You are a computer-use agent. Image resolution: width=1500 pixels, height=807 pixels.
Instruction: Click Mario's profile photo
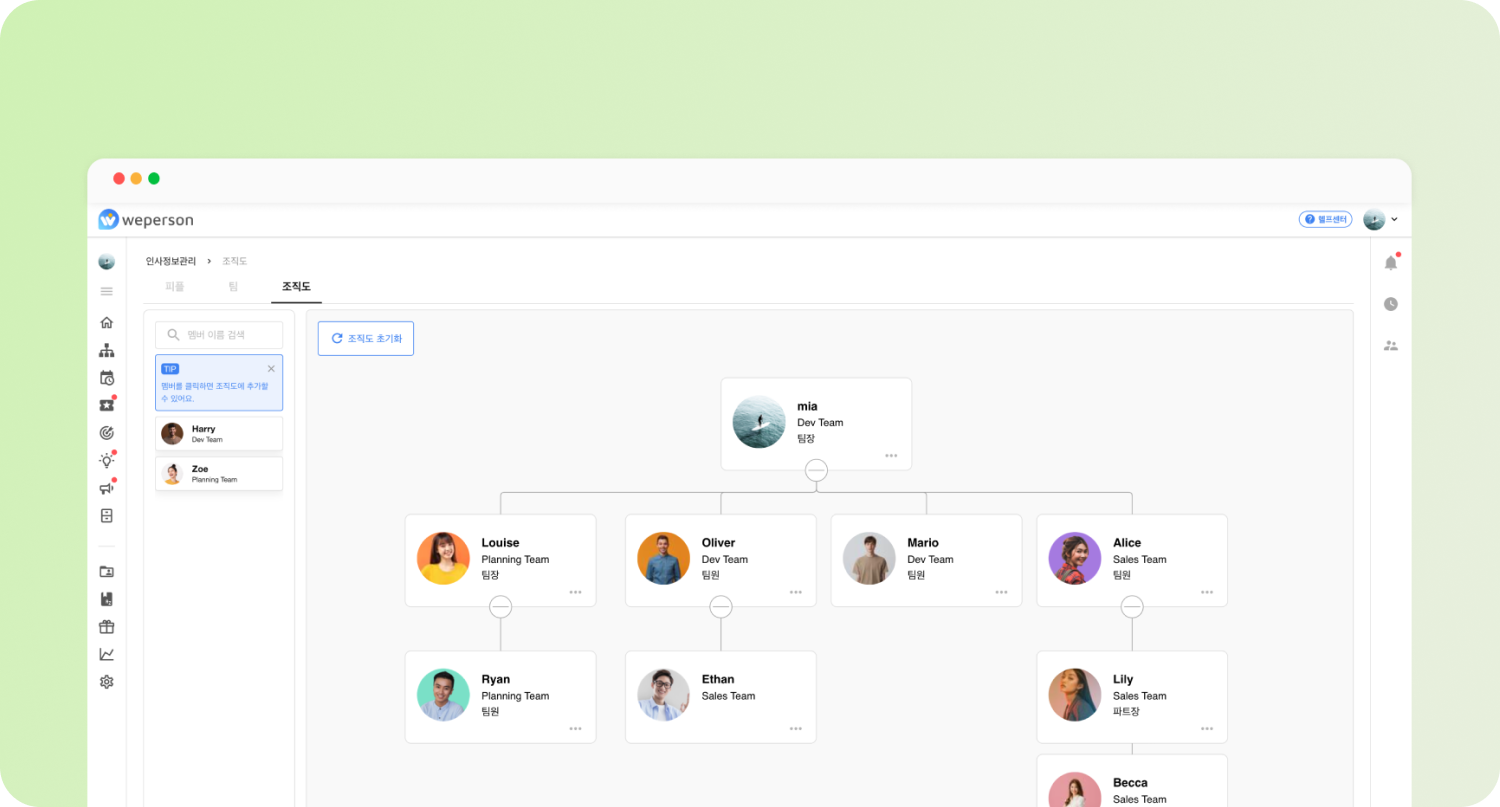pyautogui.click(x=869, y=558)
